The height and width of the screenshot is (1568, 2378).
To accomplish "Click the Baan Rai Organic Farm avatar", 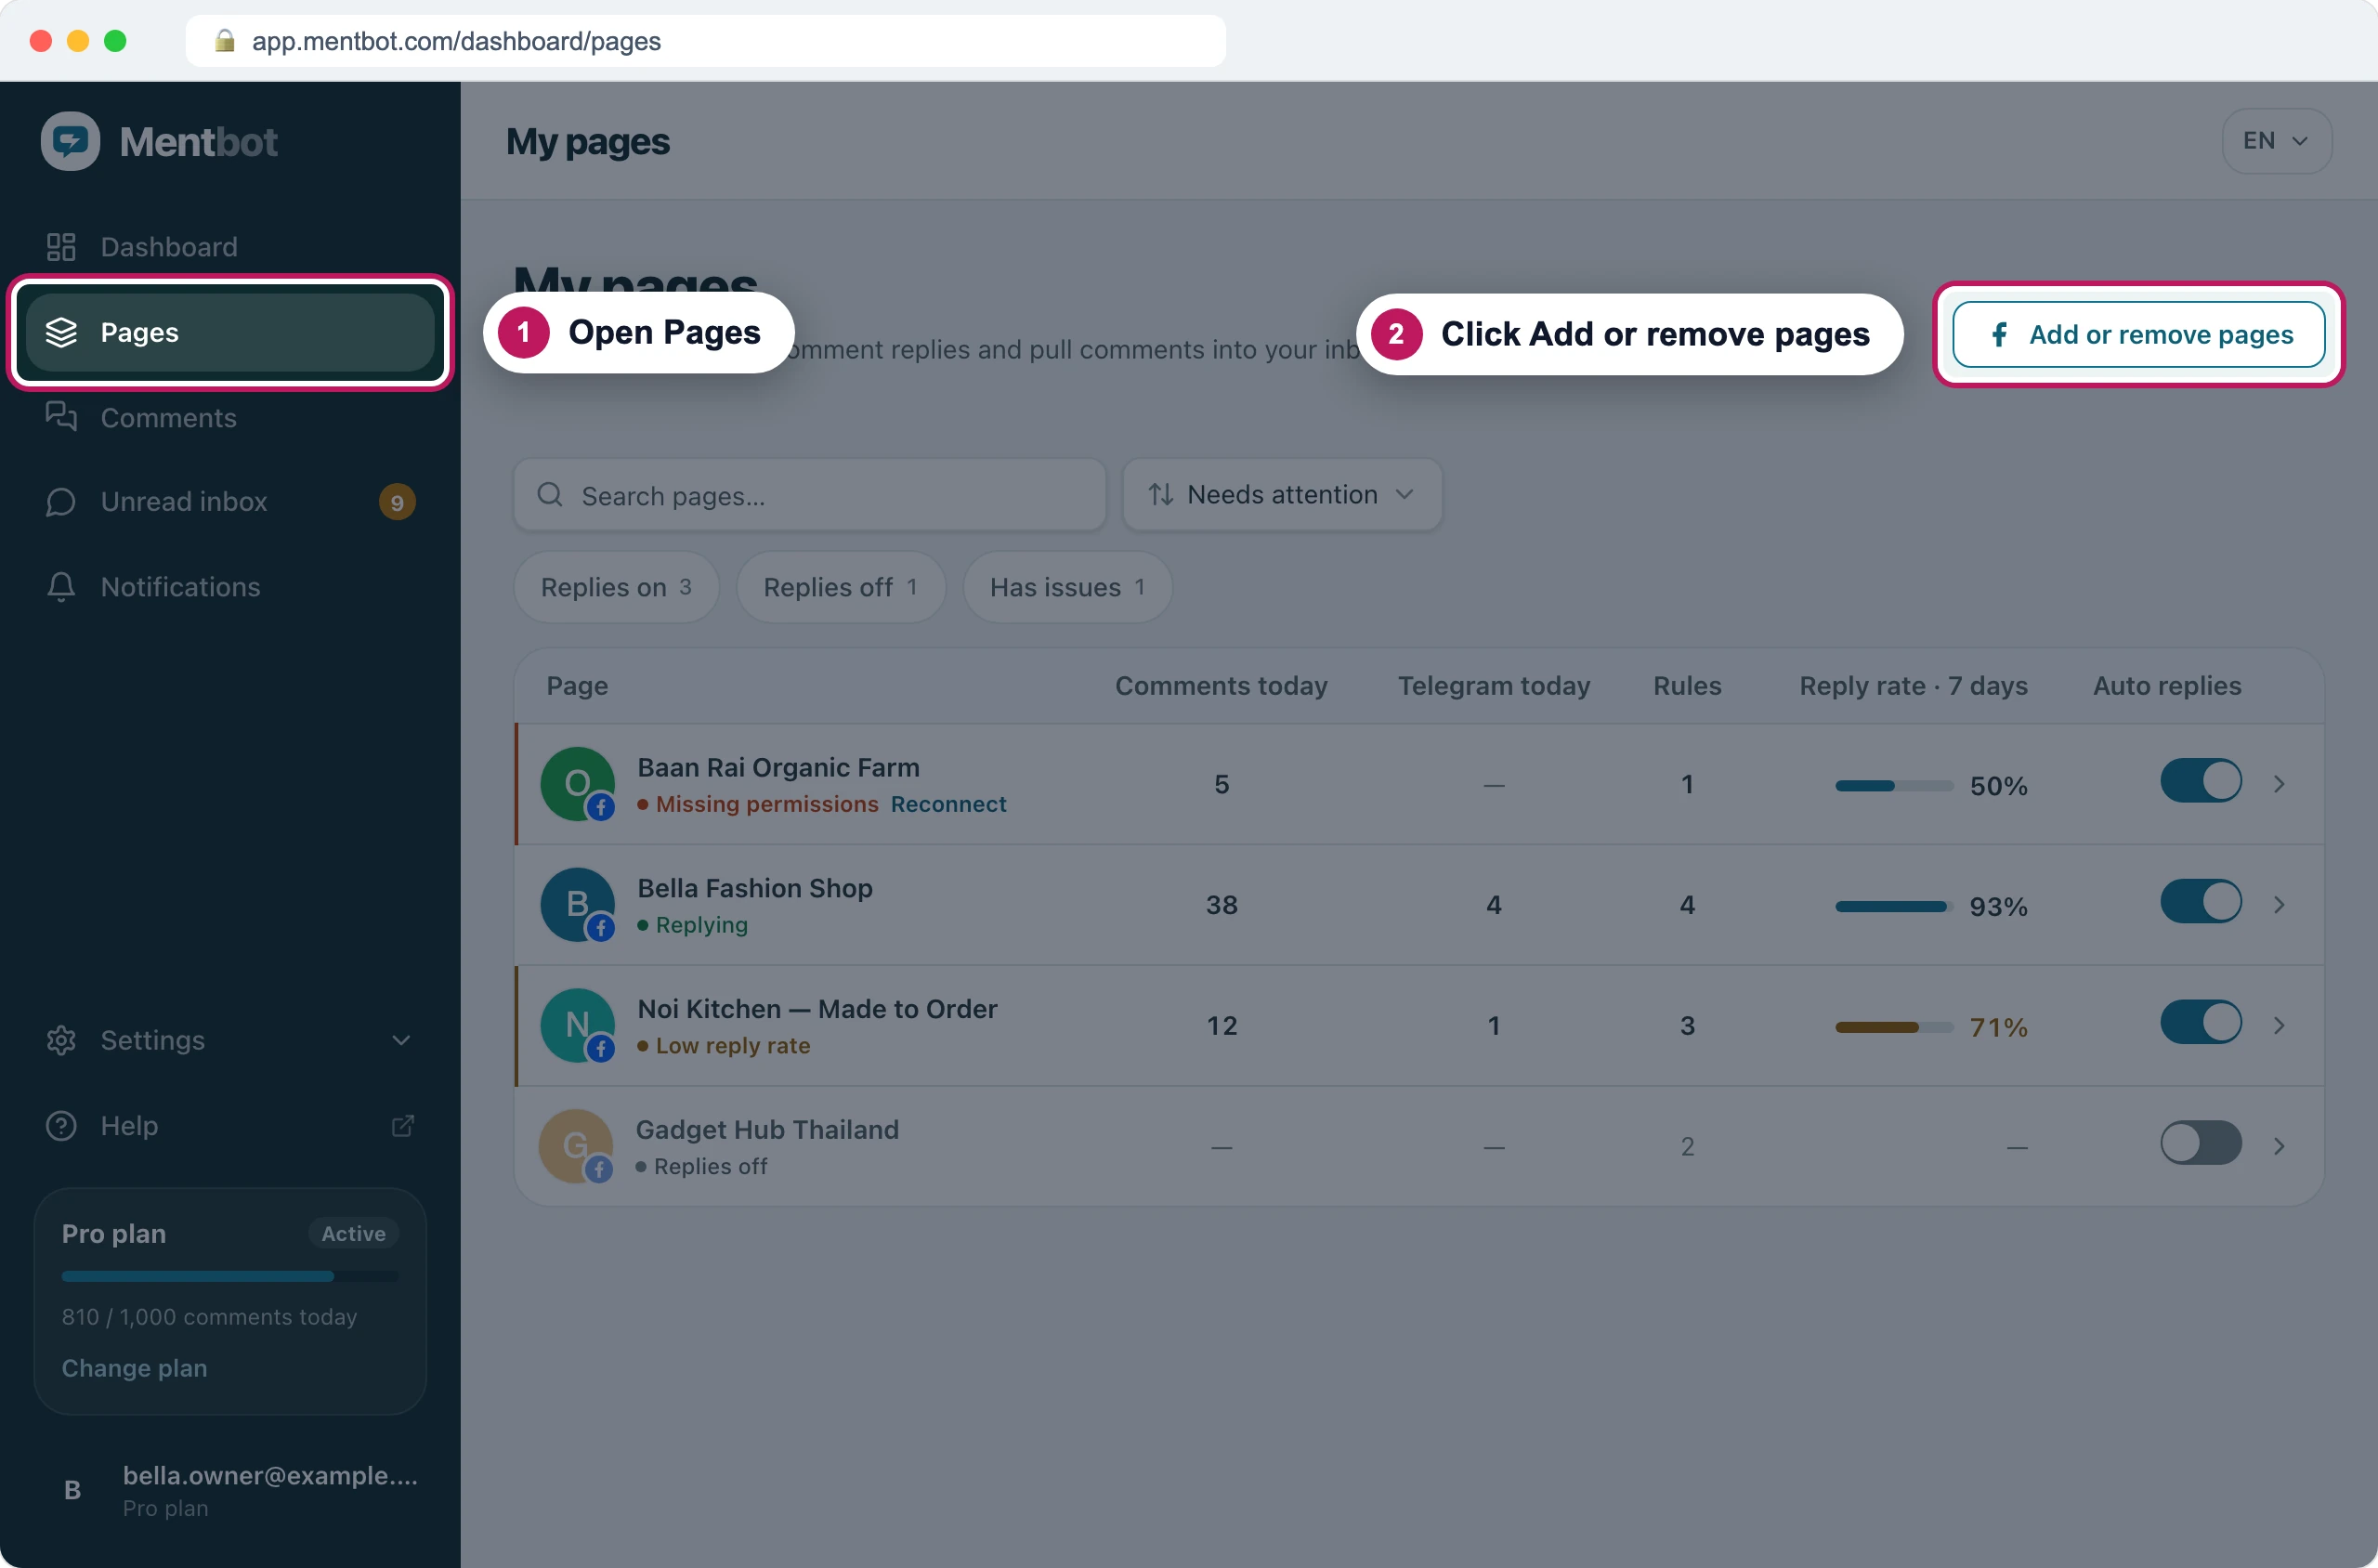I will point(577,784).
